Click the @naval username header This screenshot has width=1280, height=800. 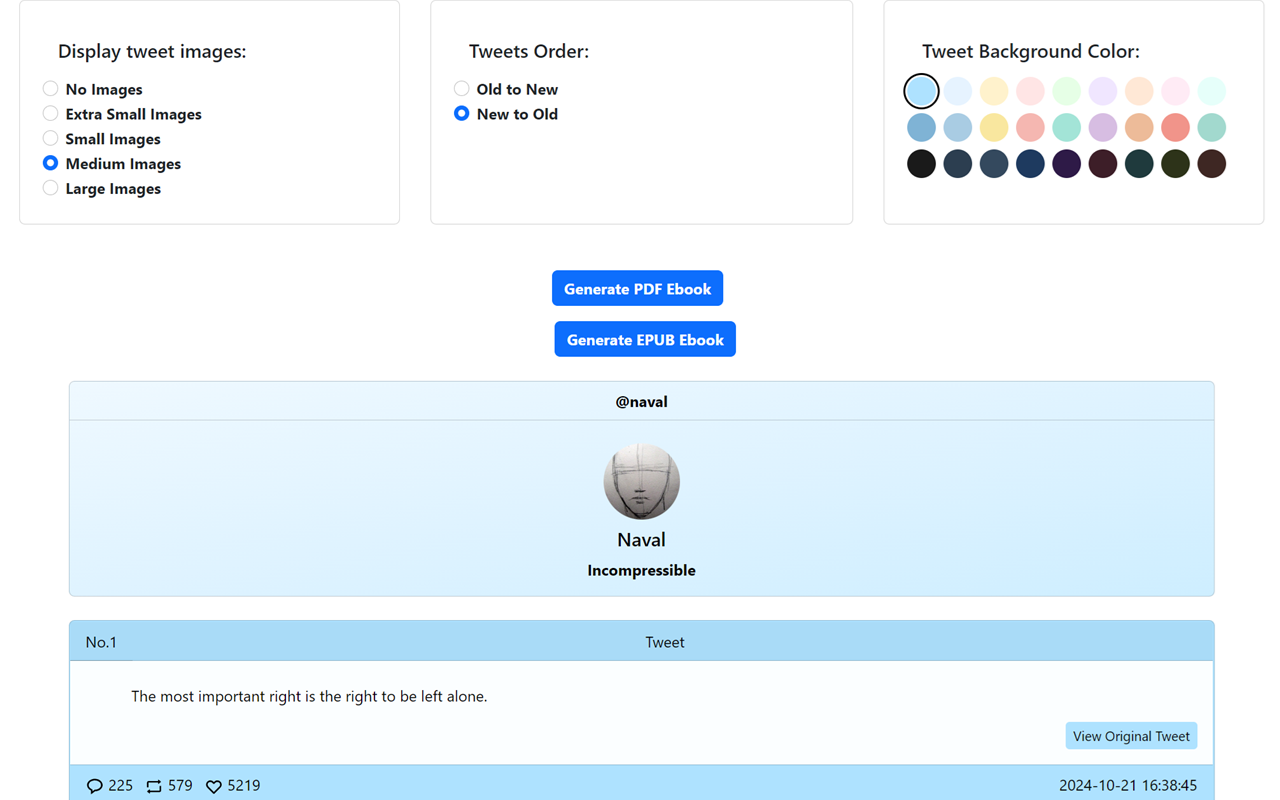point(641,402)
